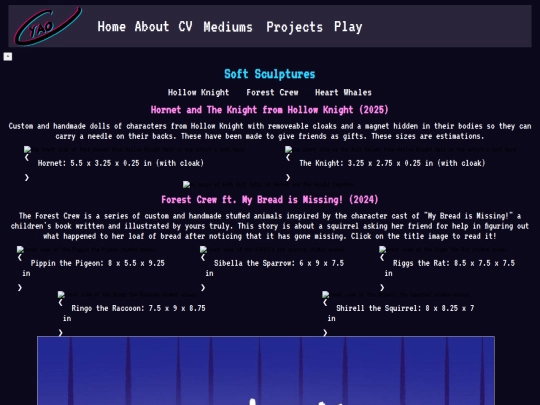Click the YAO logo in header
540x405 pixels.
click(x=48, y=27)
